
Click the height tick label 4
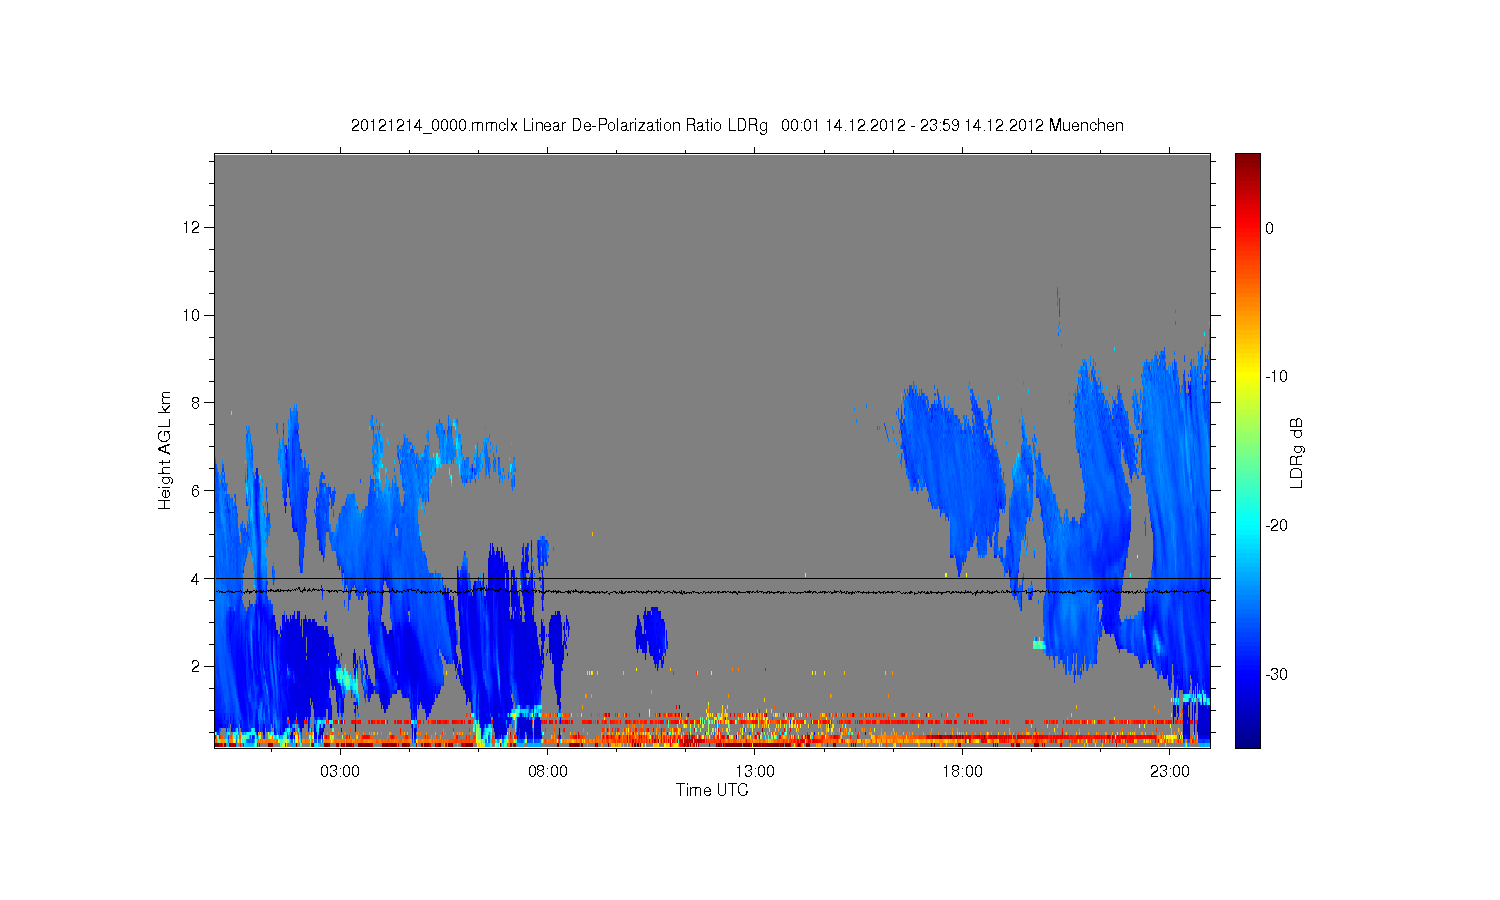point(197,579)
